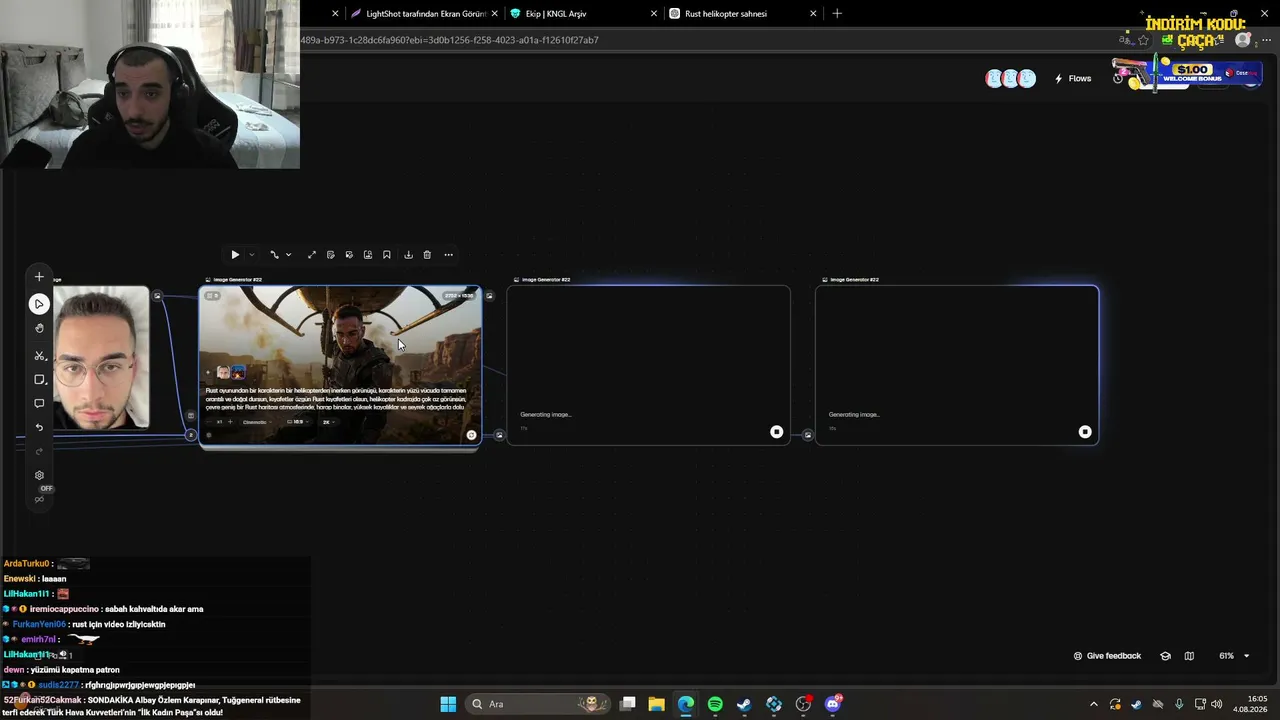Screen dimensions: 1280x720
Task: Open a new browser tab
Action: tap(837, 14)
